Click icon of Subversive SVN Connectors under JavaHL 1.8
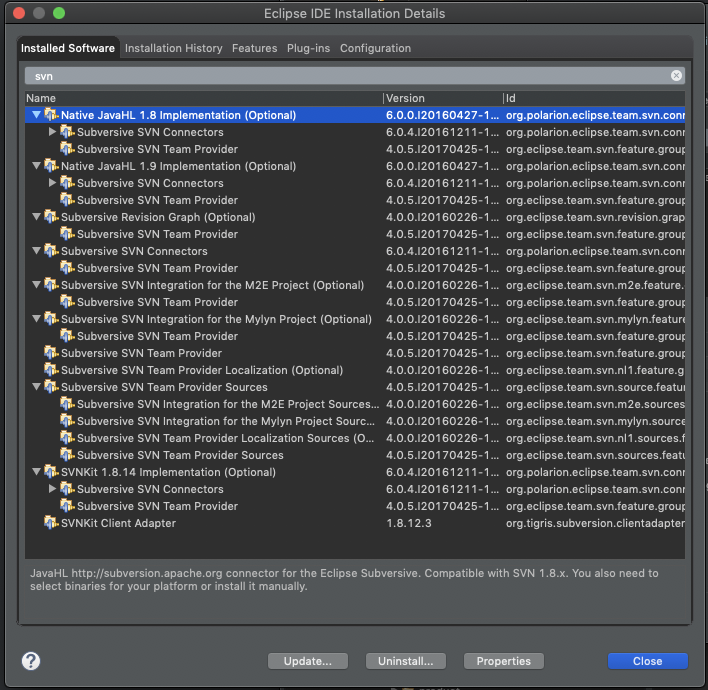This screenshot has height=690, width=708. (x=67, y=132)
